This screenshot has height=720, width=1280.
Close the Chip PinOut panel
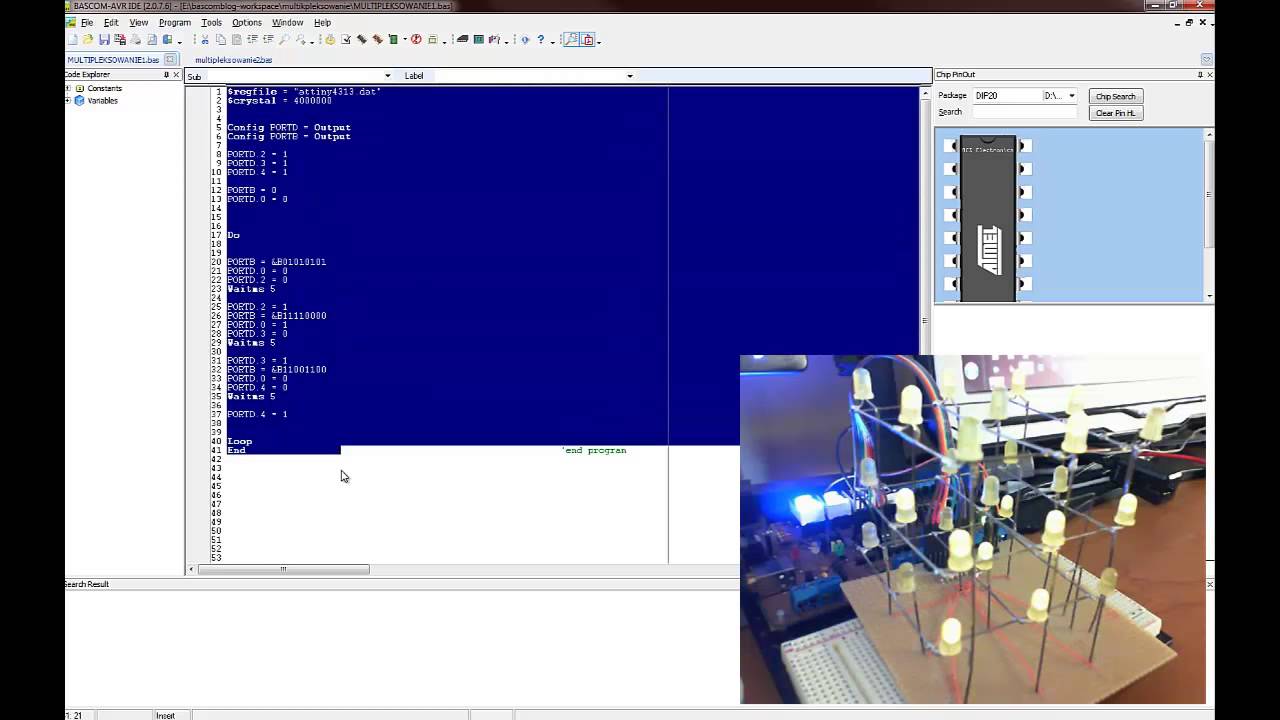point(1210,75)
